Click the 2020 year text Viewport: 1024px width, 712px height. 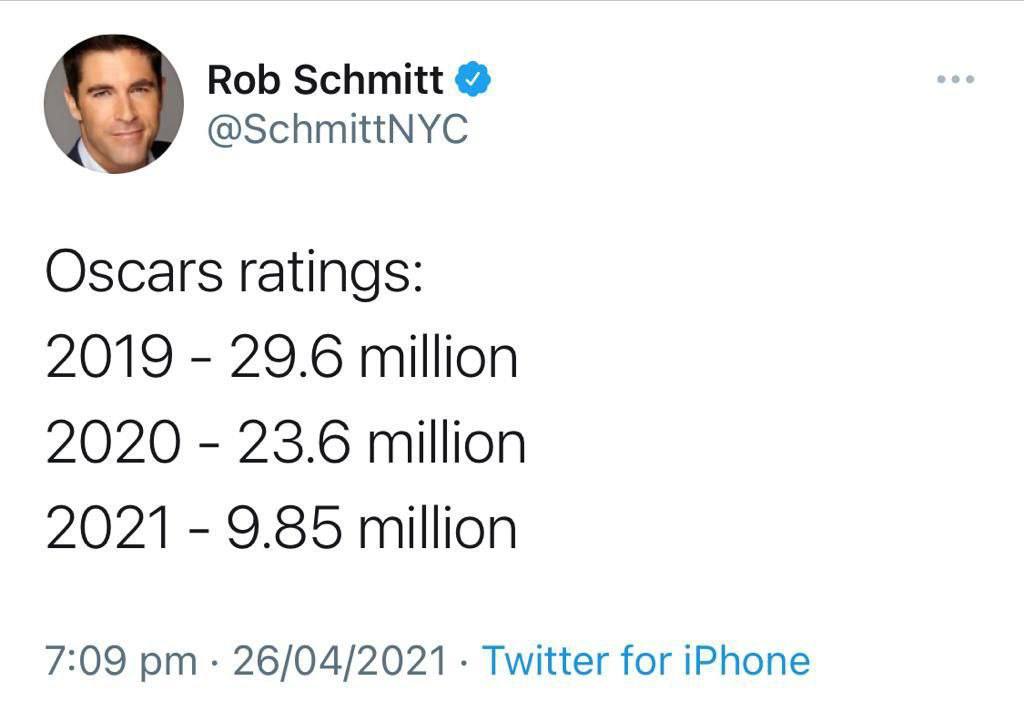pyautogui.click(x=112, y=444)
